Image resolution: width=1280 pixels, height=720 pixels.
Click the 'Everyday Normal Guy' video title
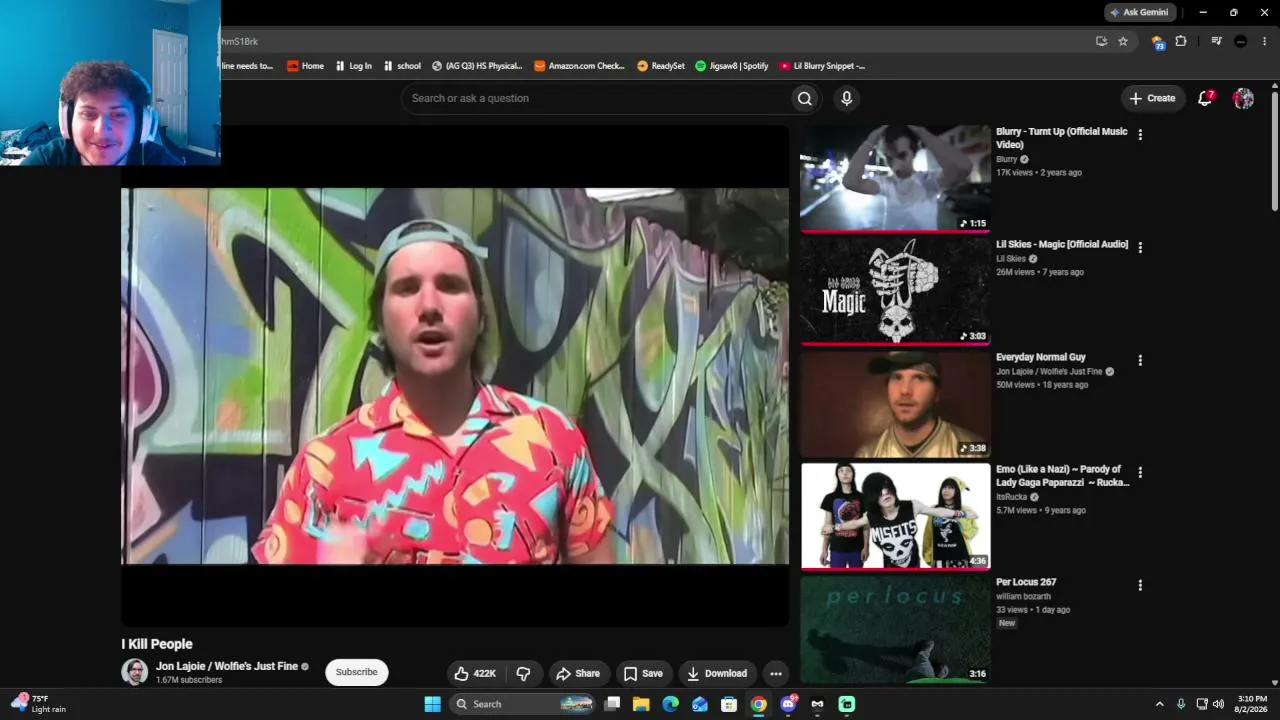point(1041,357)
